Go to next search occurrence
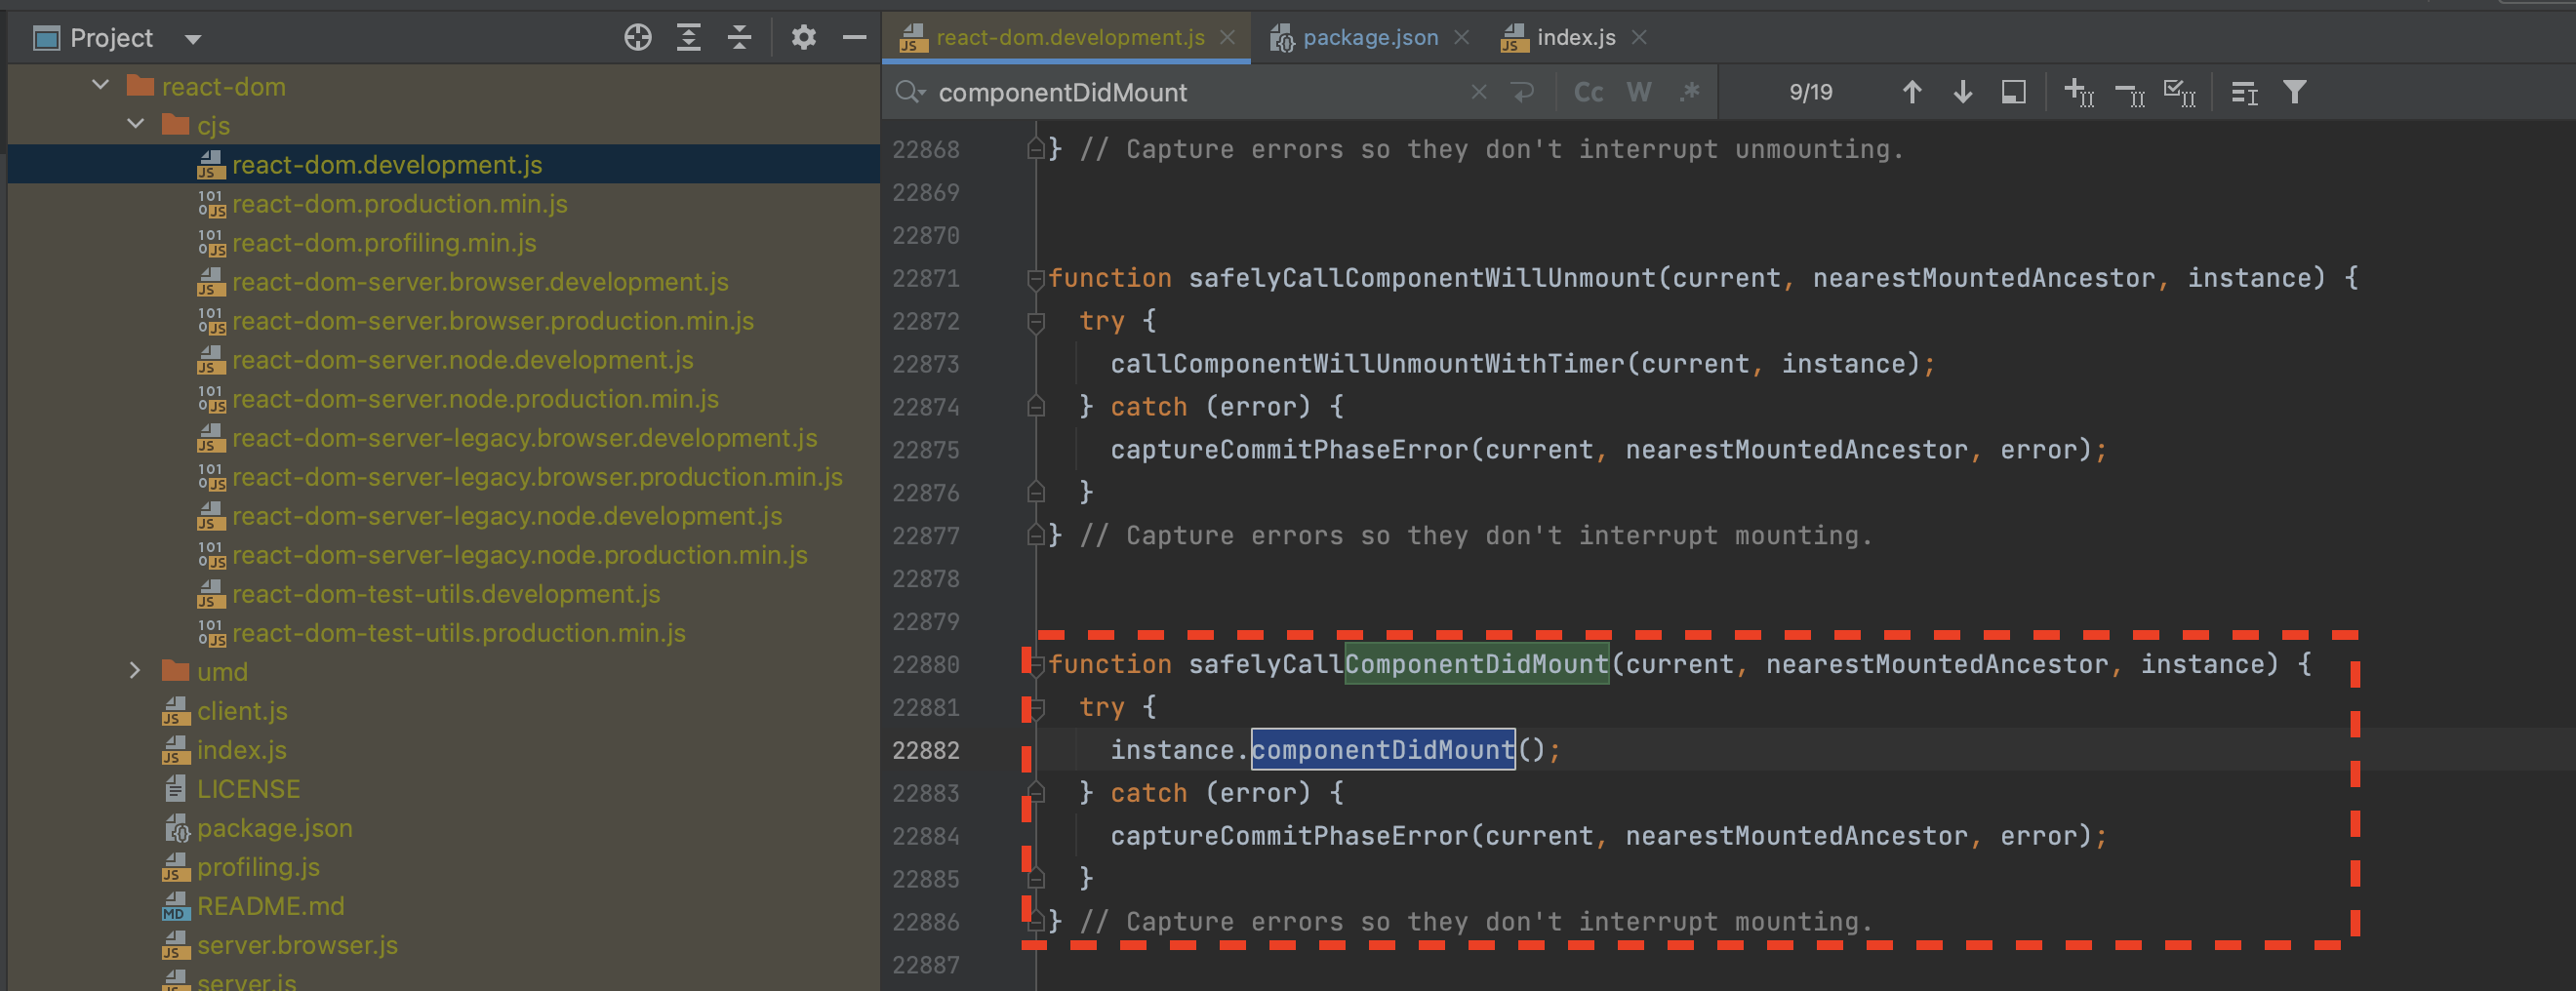2576x991 pixels. [1962, 92]
